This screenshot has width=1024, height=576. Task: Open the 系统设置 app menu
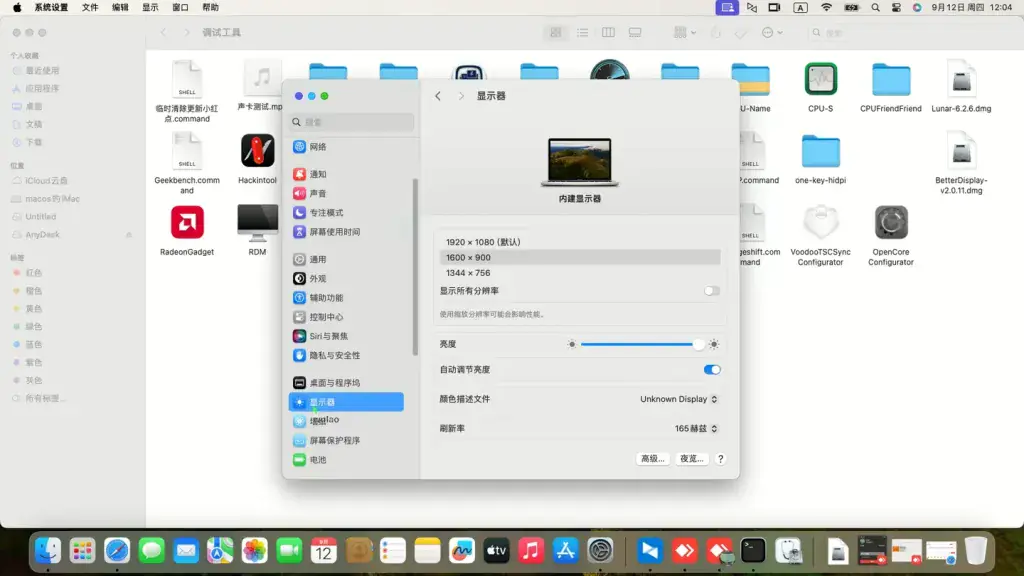[x=51, y=7]
